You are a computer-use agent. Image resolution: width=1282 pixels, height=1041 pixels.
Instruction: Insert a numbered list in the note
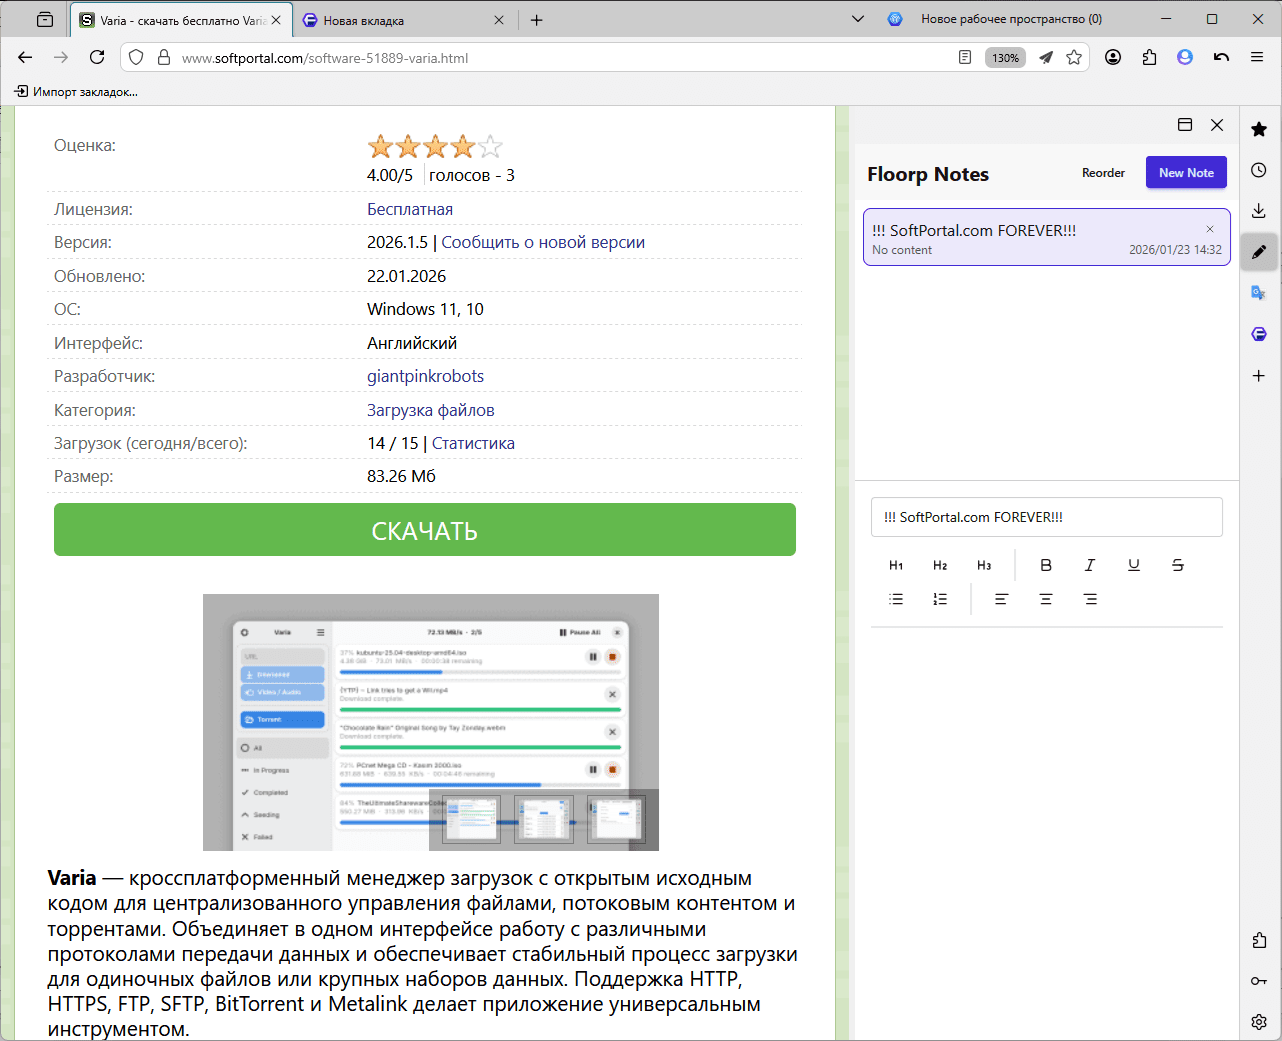click(x=940, y=599)
